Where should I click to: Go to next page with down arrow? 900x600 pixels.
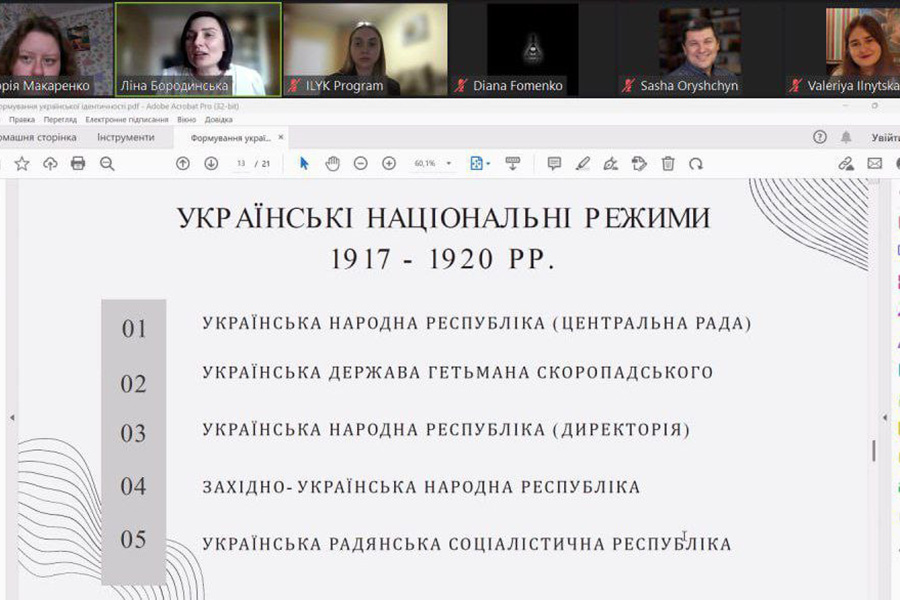click(211, 164)
